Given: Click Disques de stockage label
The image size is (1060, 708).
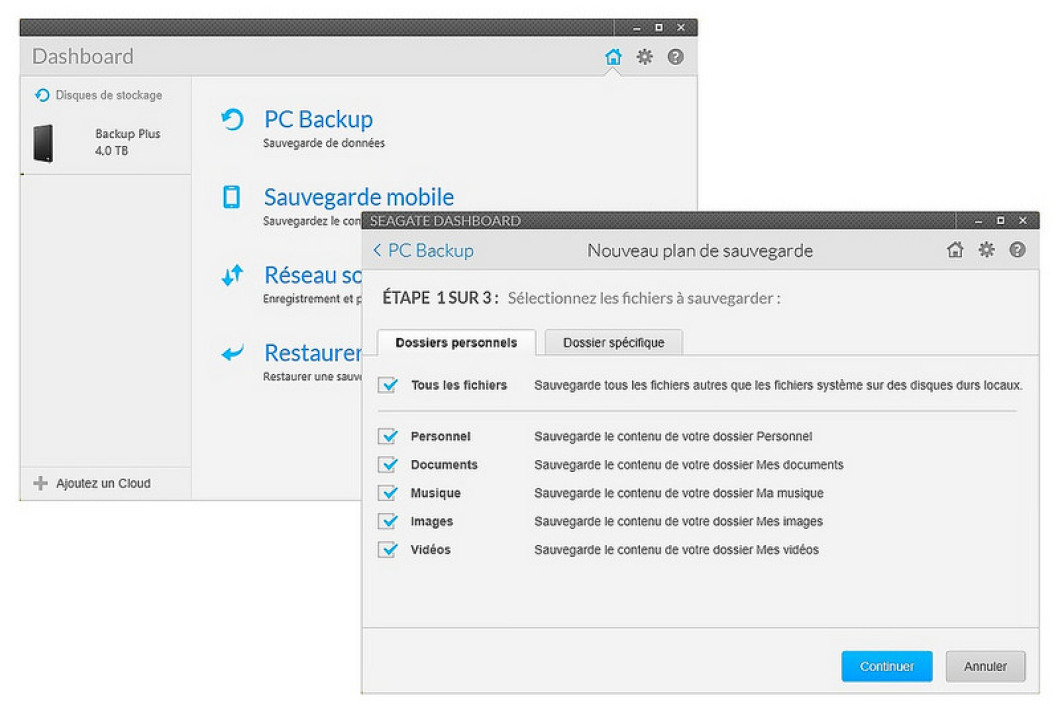Looking at the screenshot, I should (x=109, y=95).
